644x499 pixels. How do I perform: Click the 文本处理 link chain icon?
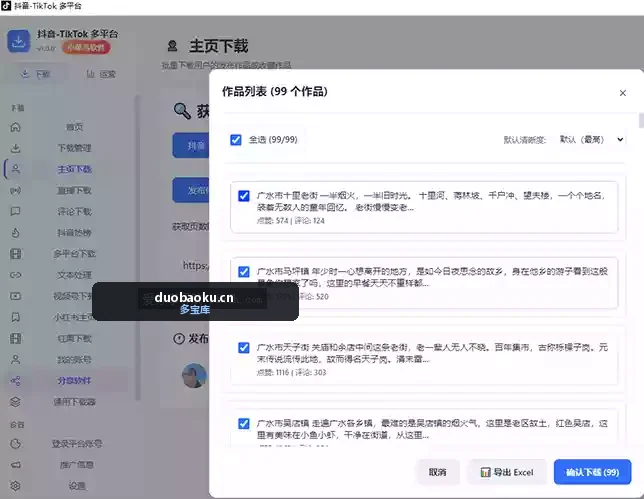(16, 275)
